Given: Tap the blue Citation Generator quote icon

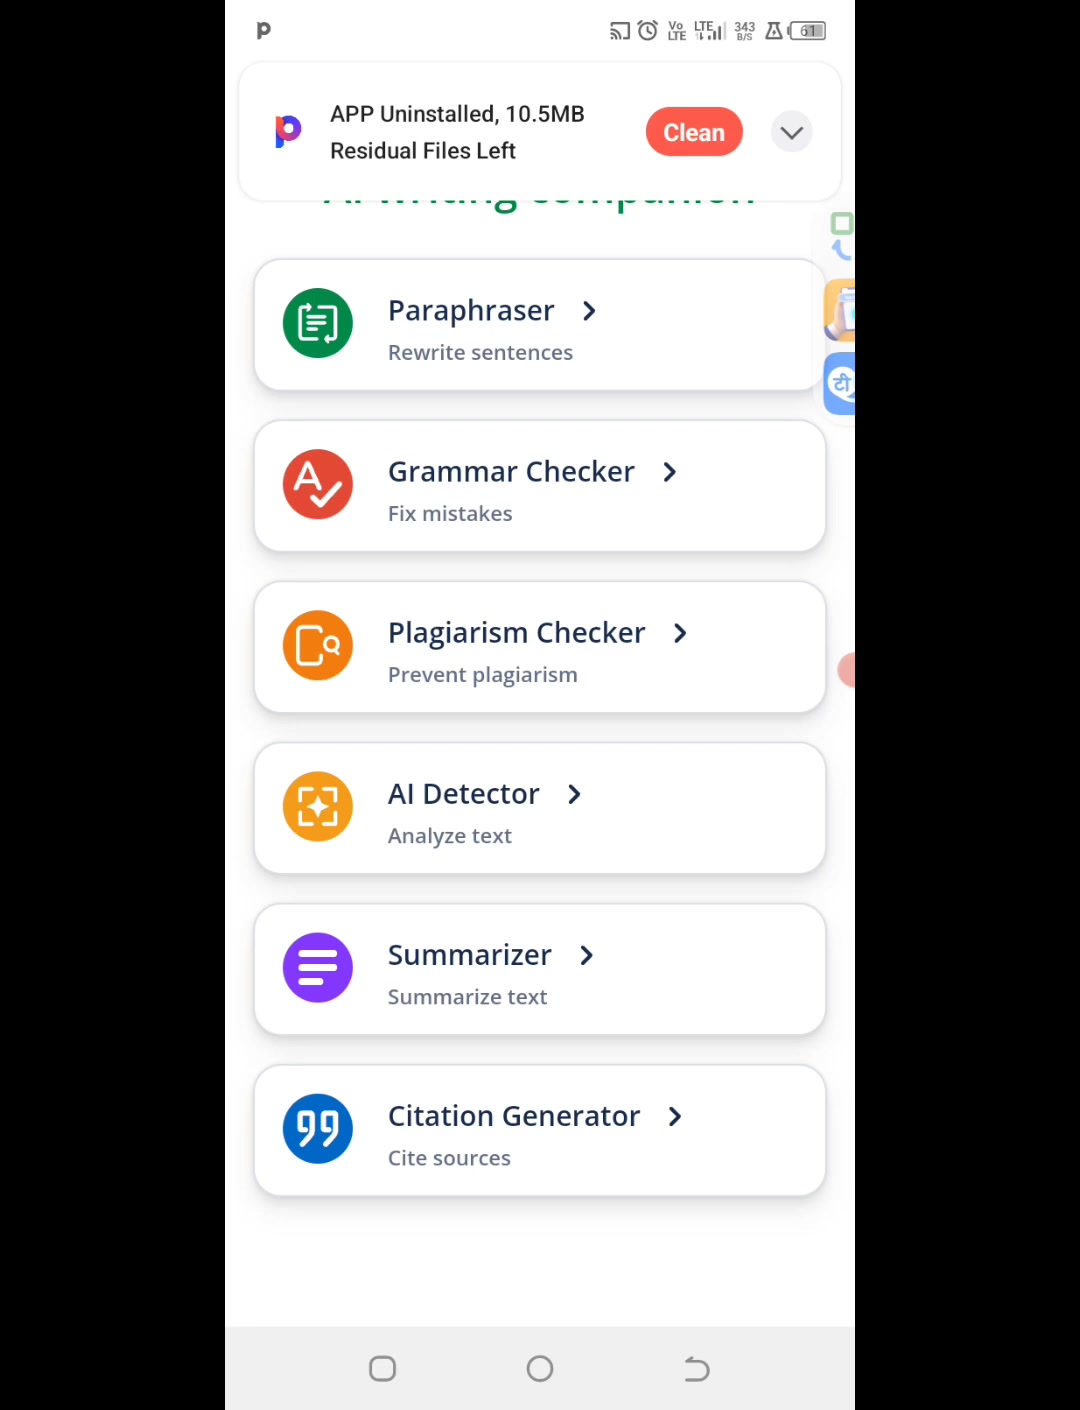Looking at the screenshot, I should [x=318, y=1128].
